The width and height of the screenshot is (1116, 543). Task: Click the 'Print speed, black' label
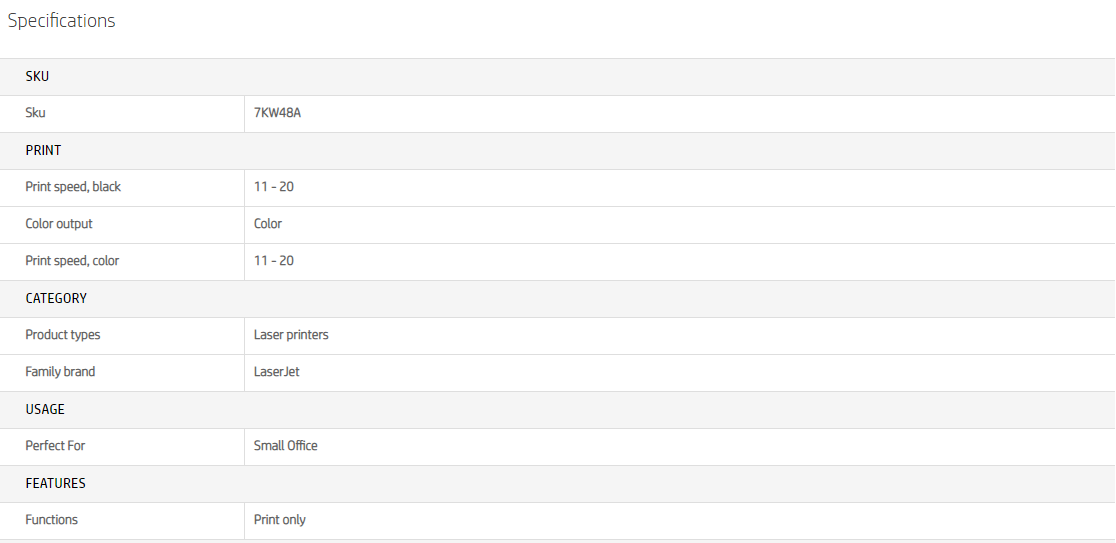73,187
